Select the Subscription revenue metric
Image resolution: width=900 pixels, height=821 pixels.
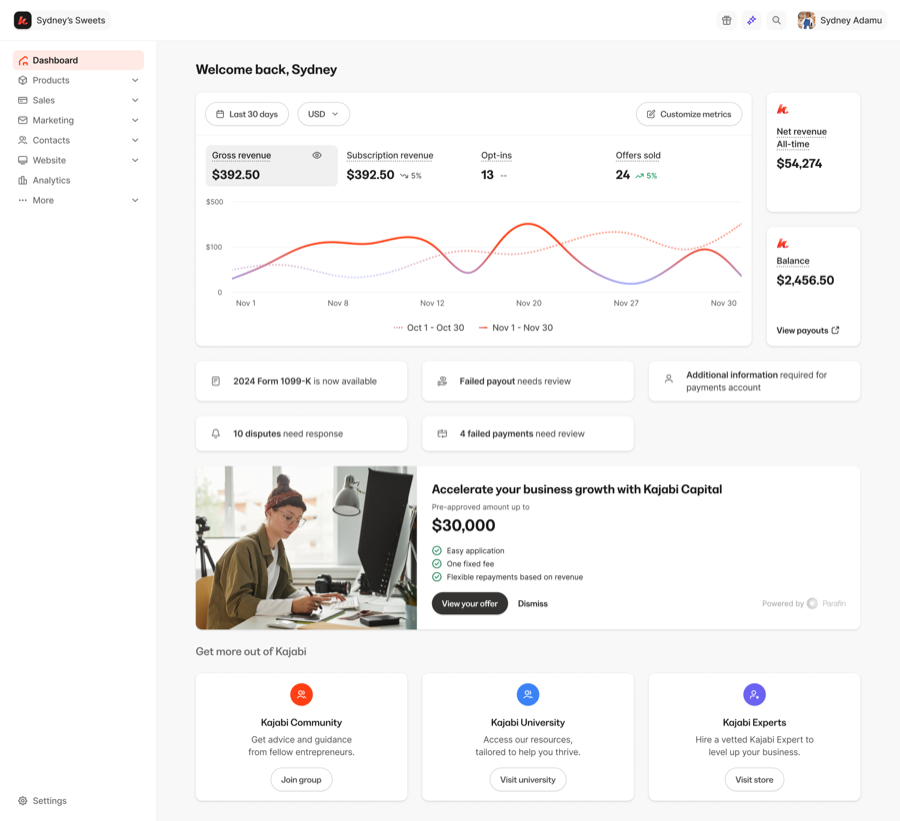pos(405,165)
